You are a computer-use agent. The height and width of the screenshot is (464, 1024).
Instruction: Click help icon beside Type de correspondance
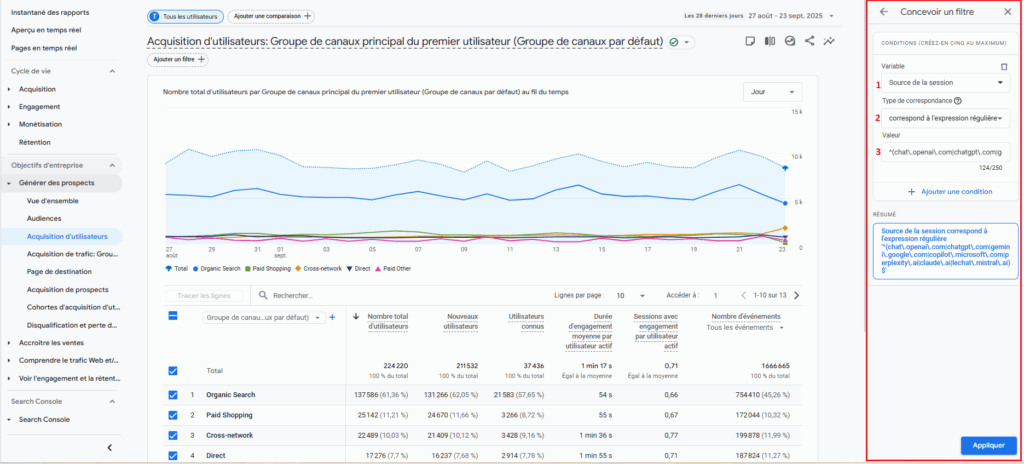[958, 101]
